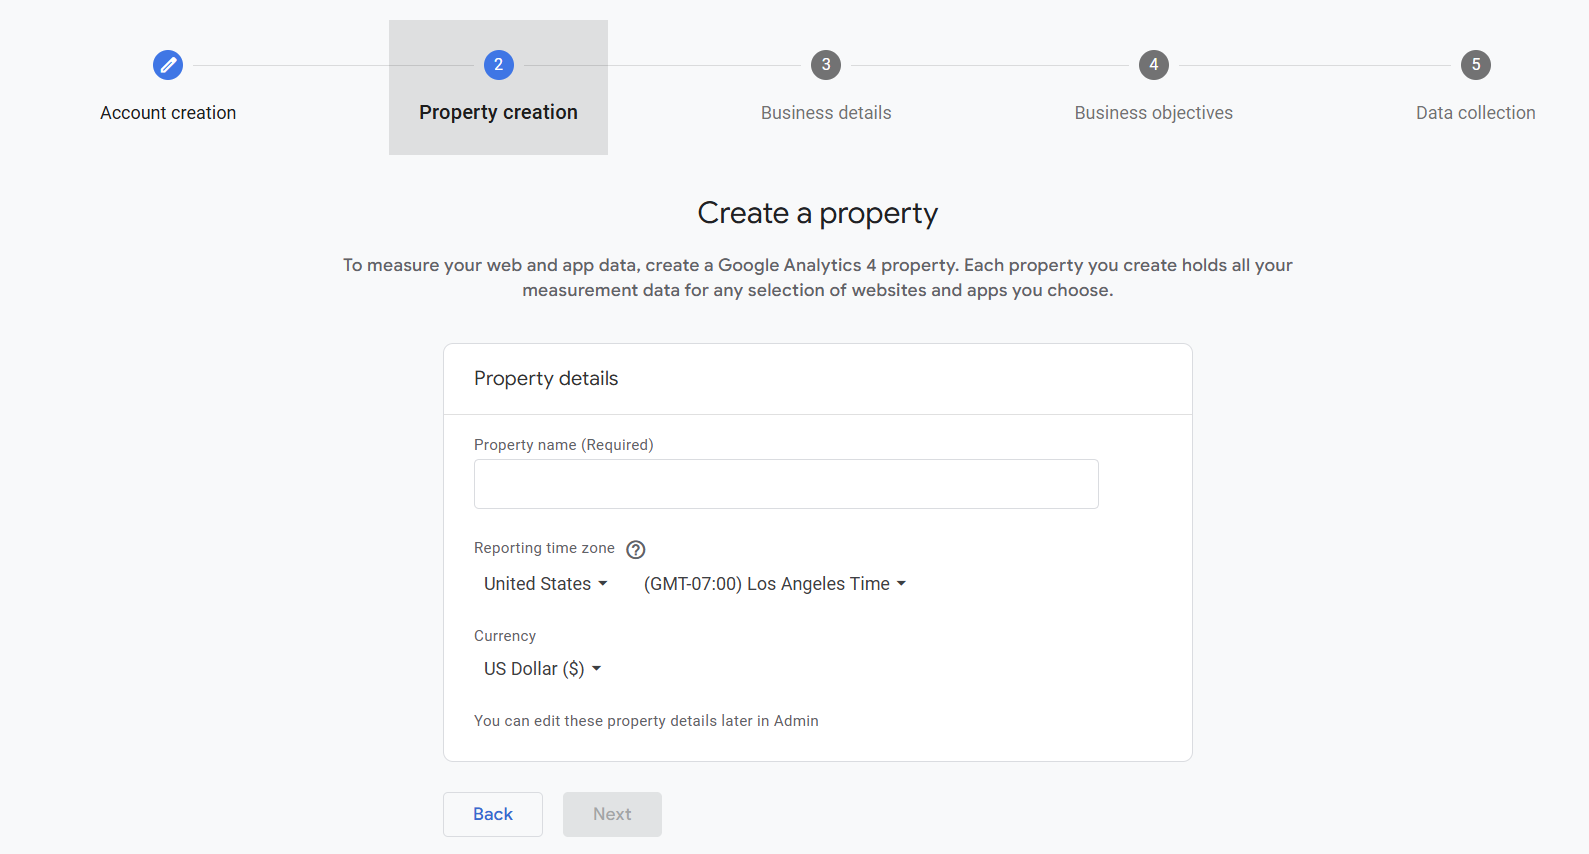Image resolution: width=1589 pixels, height=854 pixels.
Task: Select the Business details step label
Action: (826, 113)
